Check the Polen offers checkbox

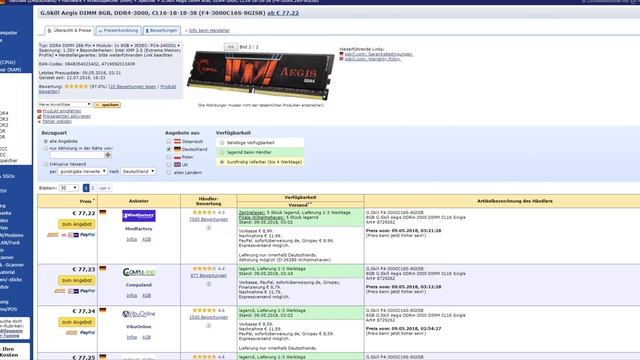[169, 157]
